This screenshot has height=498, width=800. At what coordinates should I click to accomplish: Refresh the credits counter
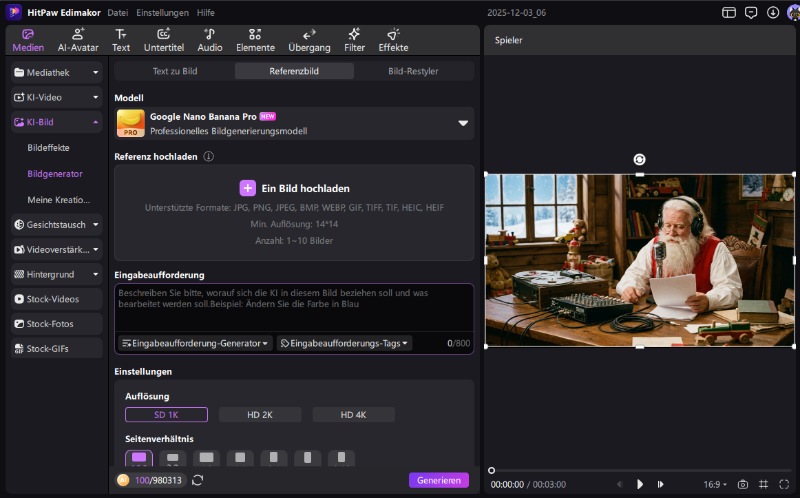(198, 480)
